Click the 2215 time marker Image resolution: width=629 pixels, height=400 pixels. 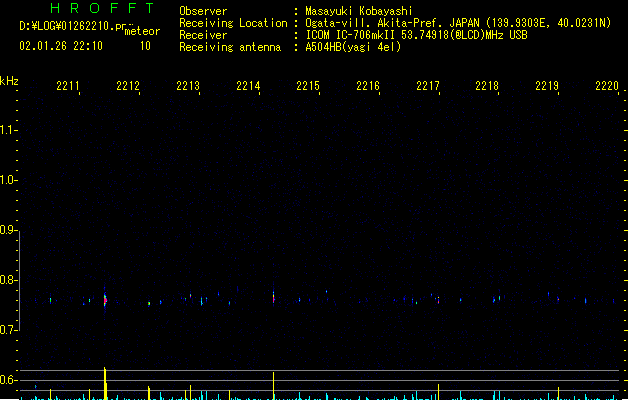pyautogui.click(x=308, y=86)
